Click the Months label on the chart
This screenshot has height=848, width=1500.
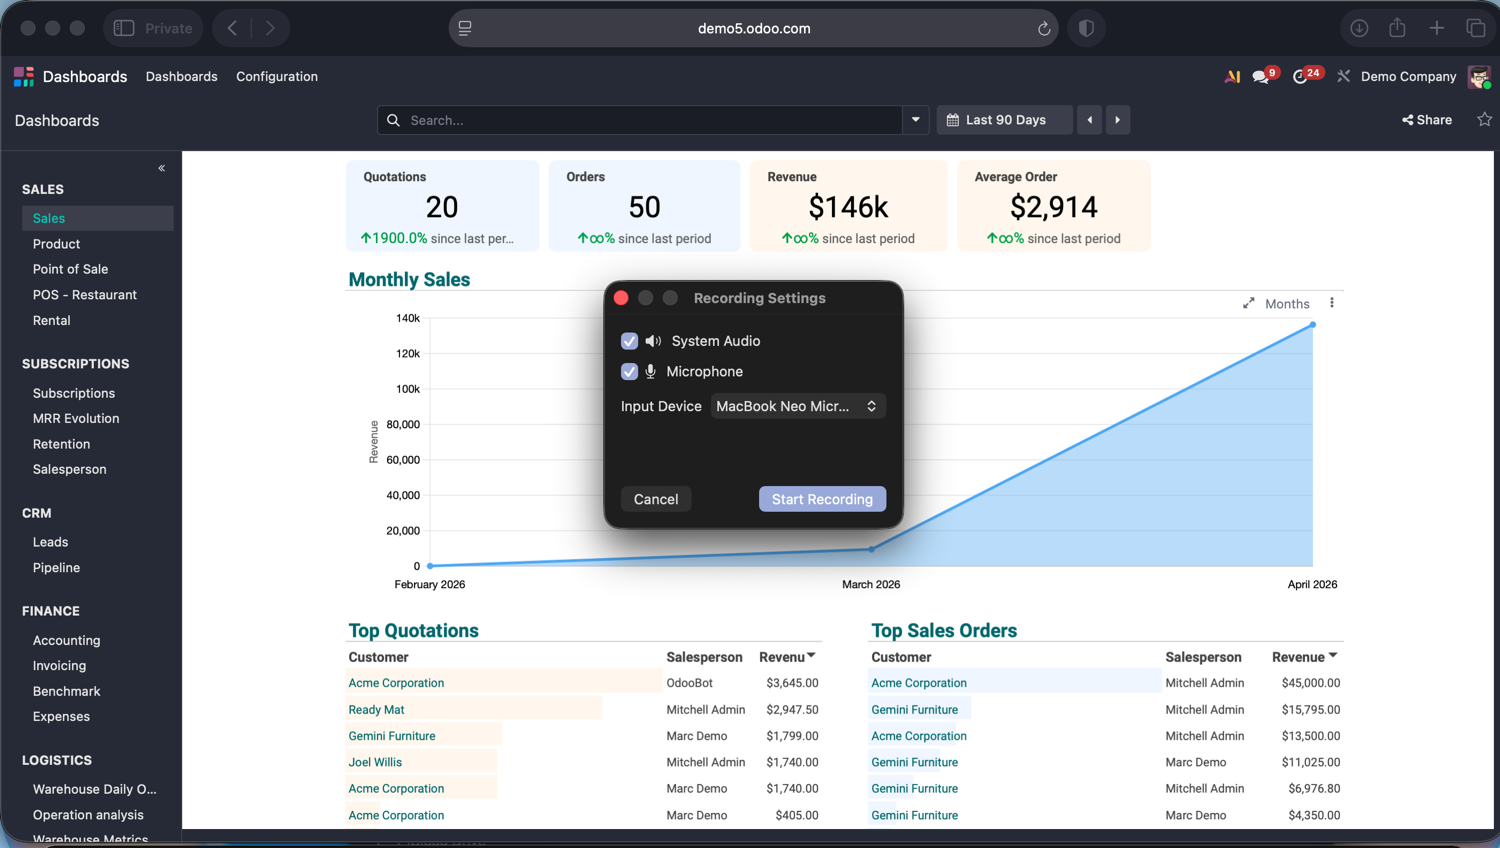point(1287,304)
